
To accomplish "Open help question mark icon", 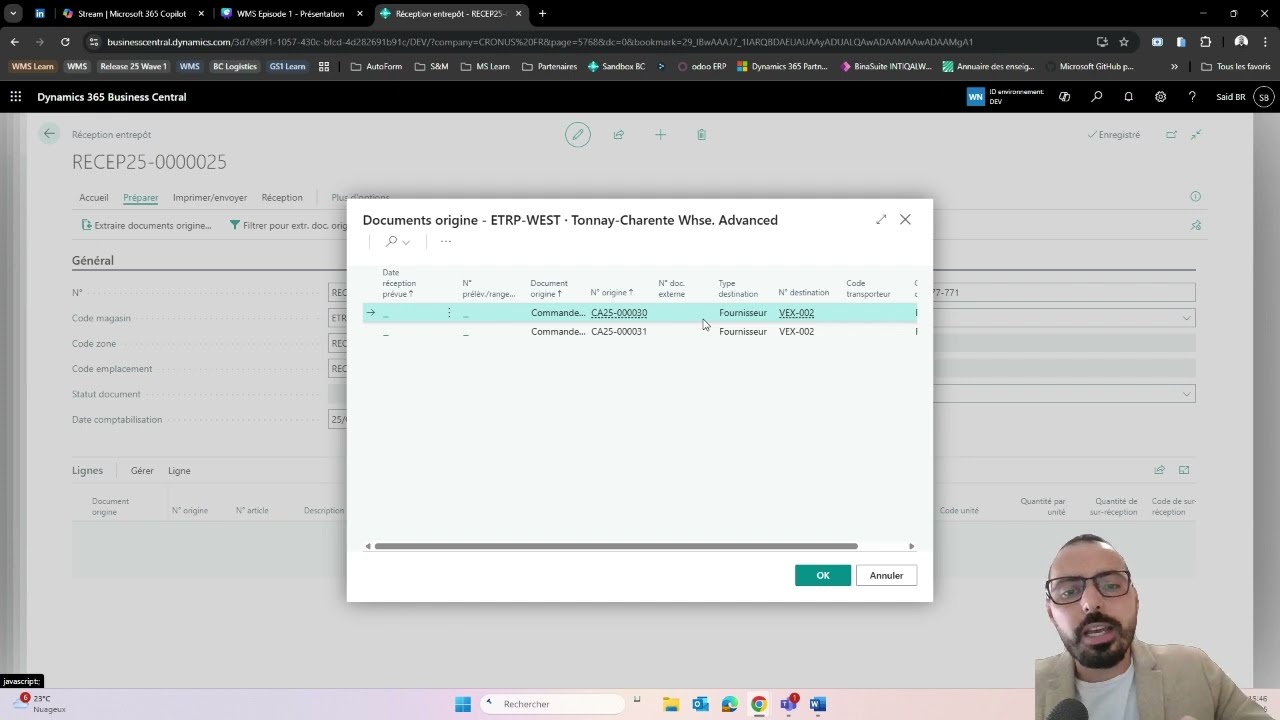I will (1192, 97).
